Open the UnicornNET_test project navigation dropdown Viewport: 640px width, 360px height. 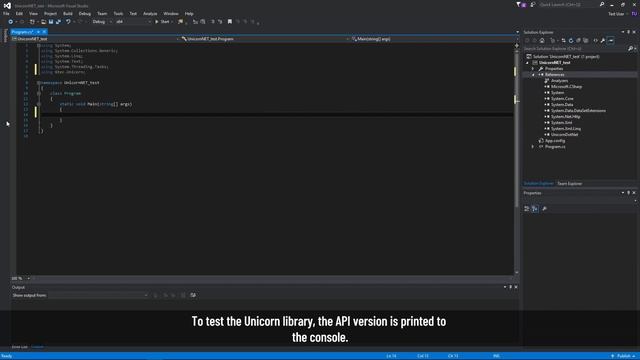(x=95, y=39)
